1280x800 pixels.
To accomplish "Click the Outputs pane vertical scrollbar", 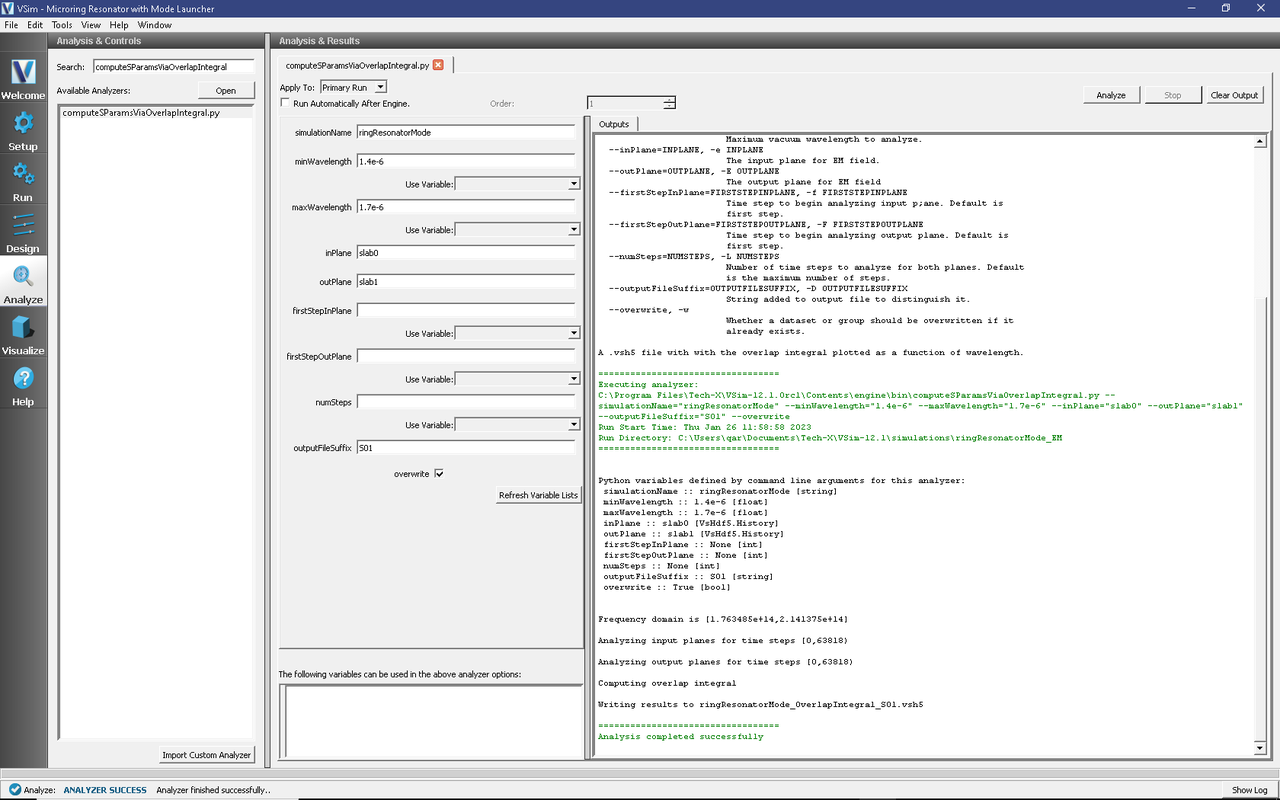I will coord(1260,445).
